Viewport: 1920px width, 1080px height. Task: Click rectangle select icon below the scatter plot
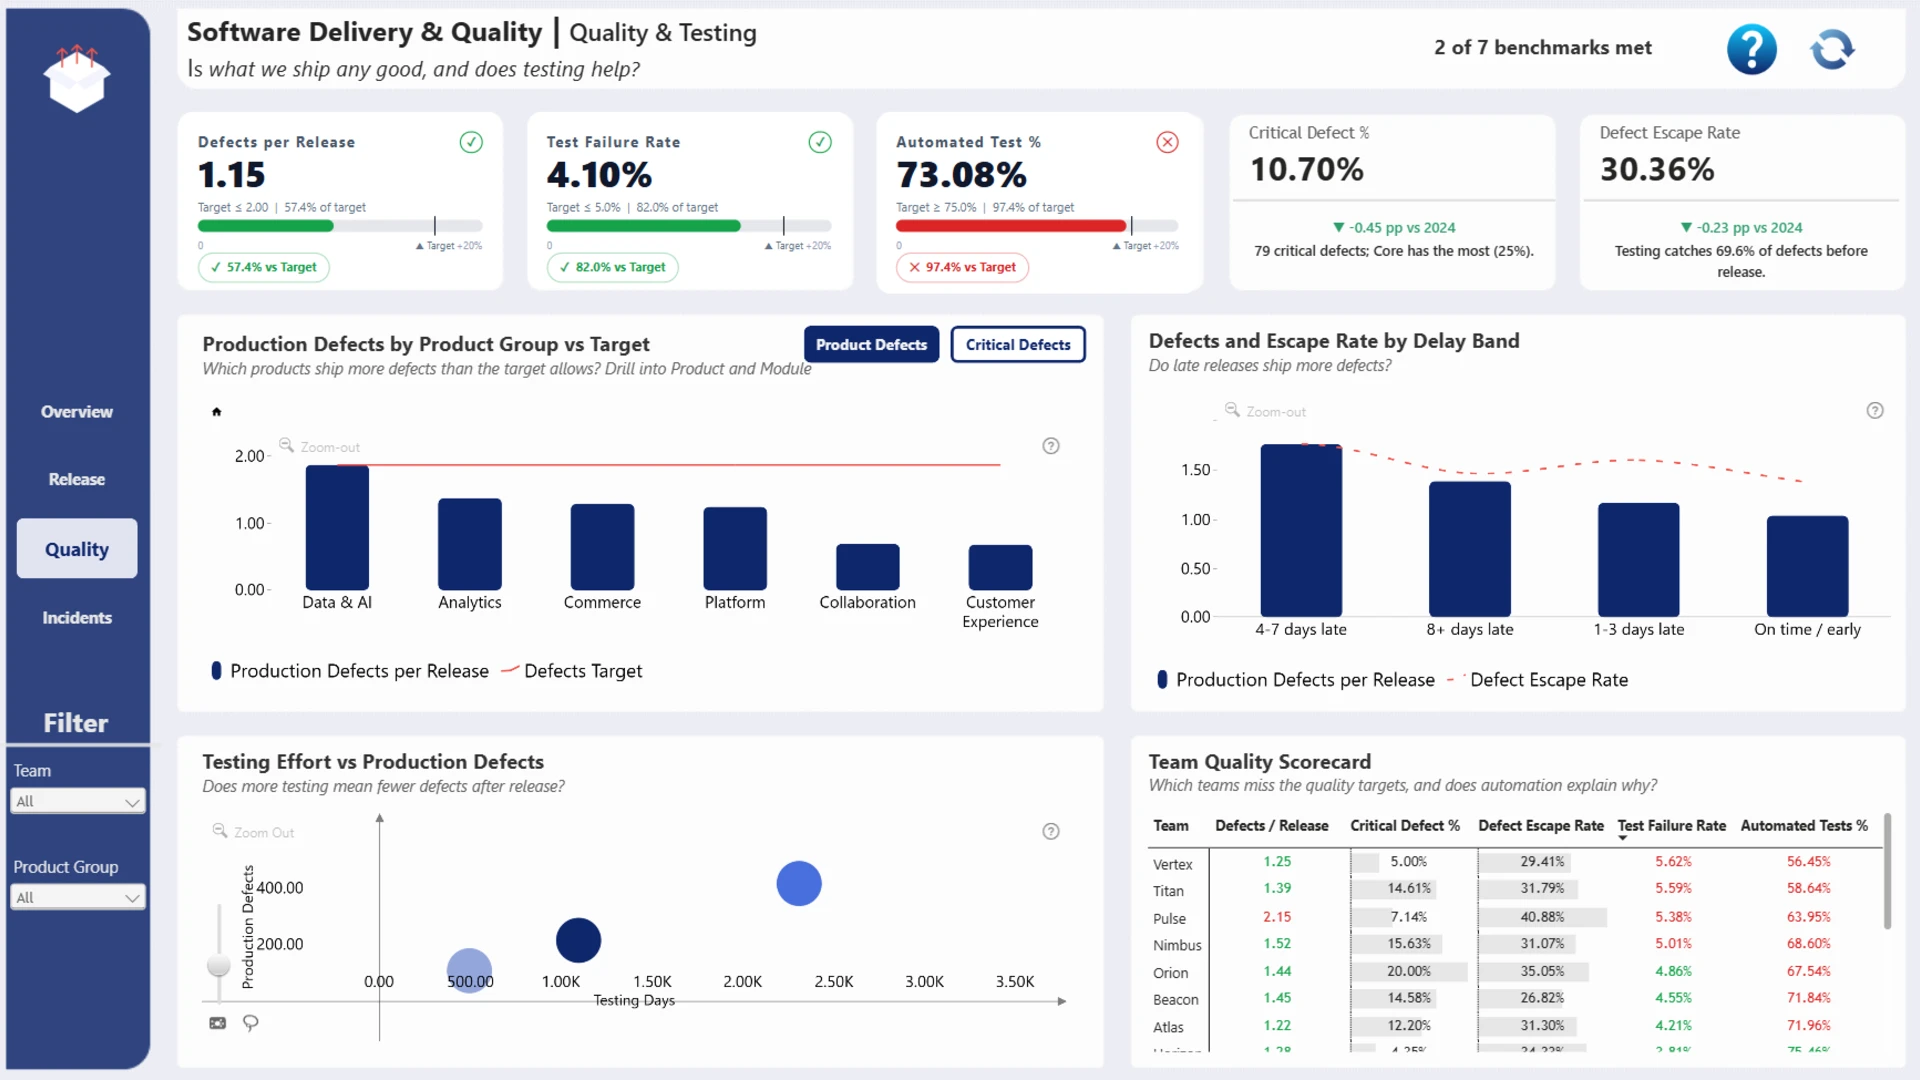click(217, 1023)
